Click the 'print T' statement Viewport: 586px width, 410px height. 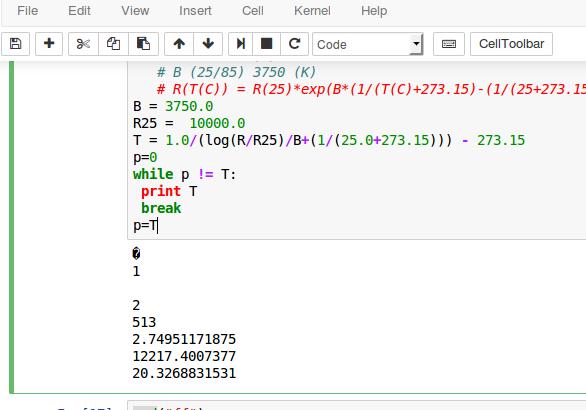click(x=169, y=191)
